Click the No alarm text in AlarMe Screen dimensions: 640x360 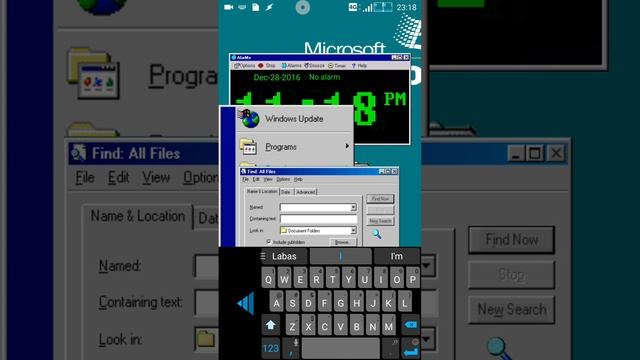(x=324, y=77)
